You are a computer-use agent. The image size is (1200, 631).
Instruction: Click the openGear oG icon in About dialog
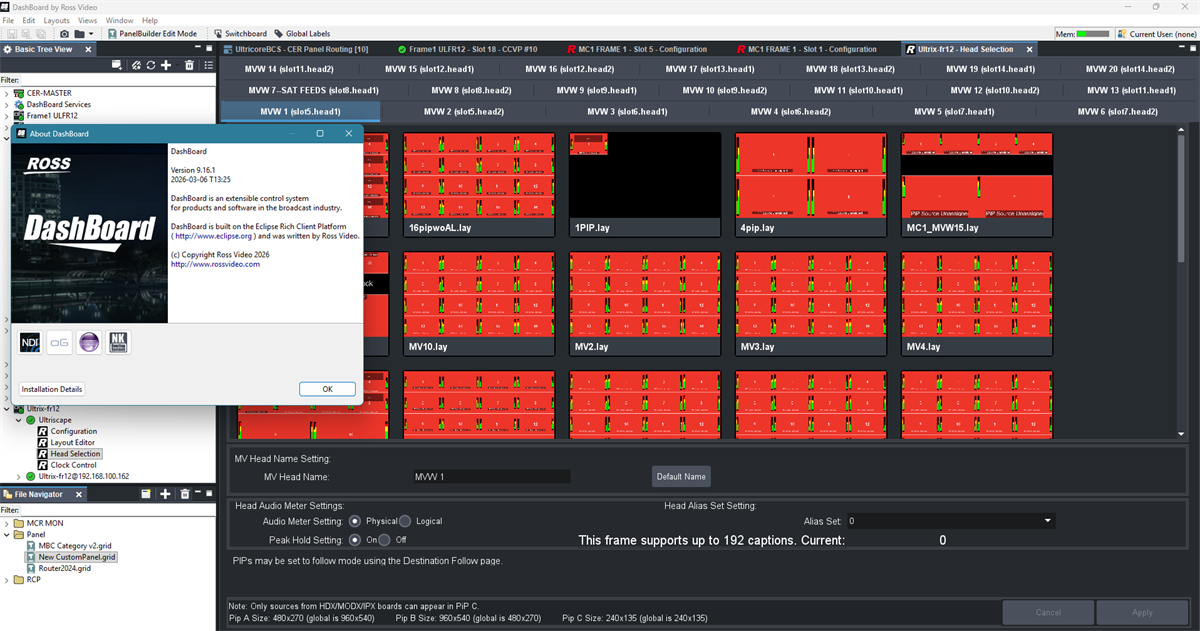pyautogui.click(x=60, y=342)
